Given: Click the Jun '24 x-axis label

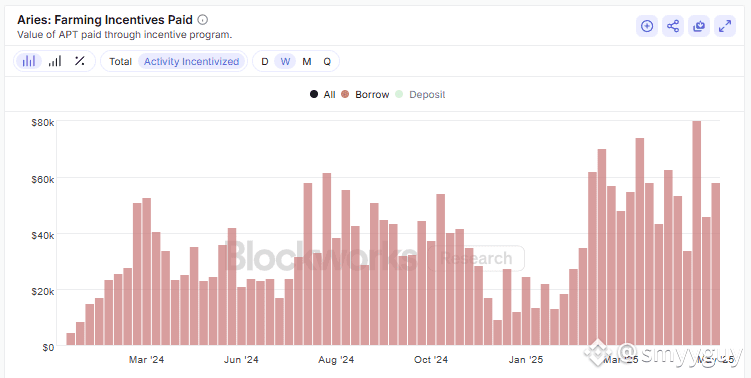Looking at the screenshot, I should click(x=241, y=360).
